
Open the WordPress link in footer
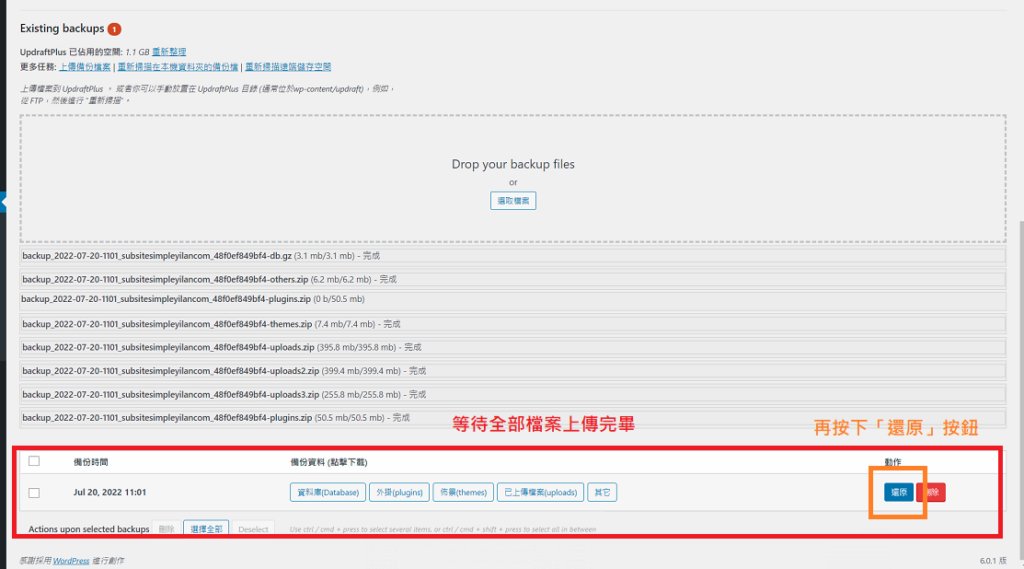click(x=71, y=561)
